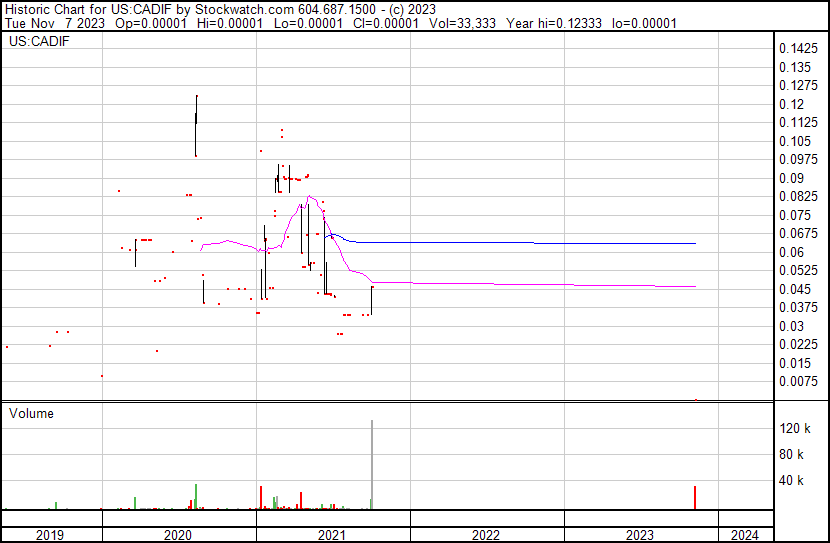Click the 40 k volume axis label
Viewport: 830px width, 543px height.
pyautogui.click(x=792, y=480)
